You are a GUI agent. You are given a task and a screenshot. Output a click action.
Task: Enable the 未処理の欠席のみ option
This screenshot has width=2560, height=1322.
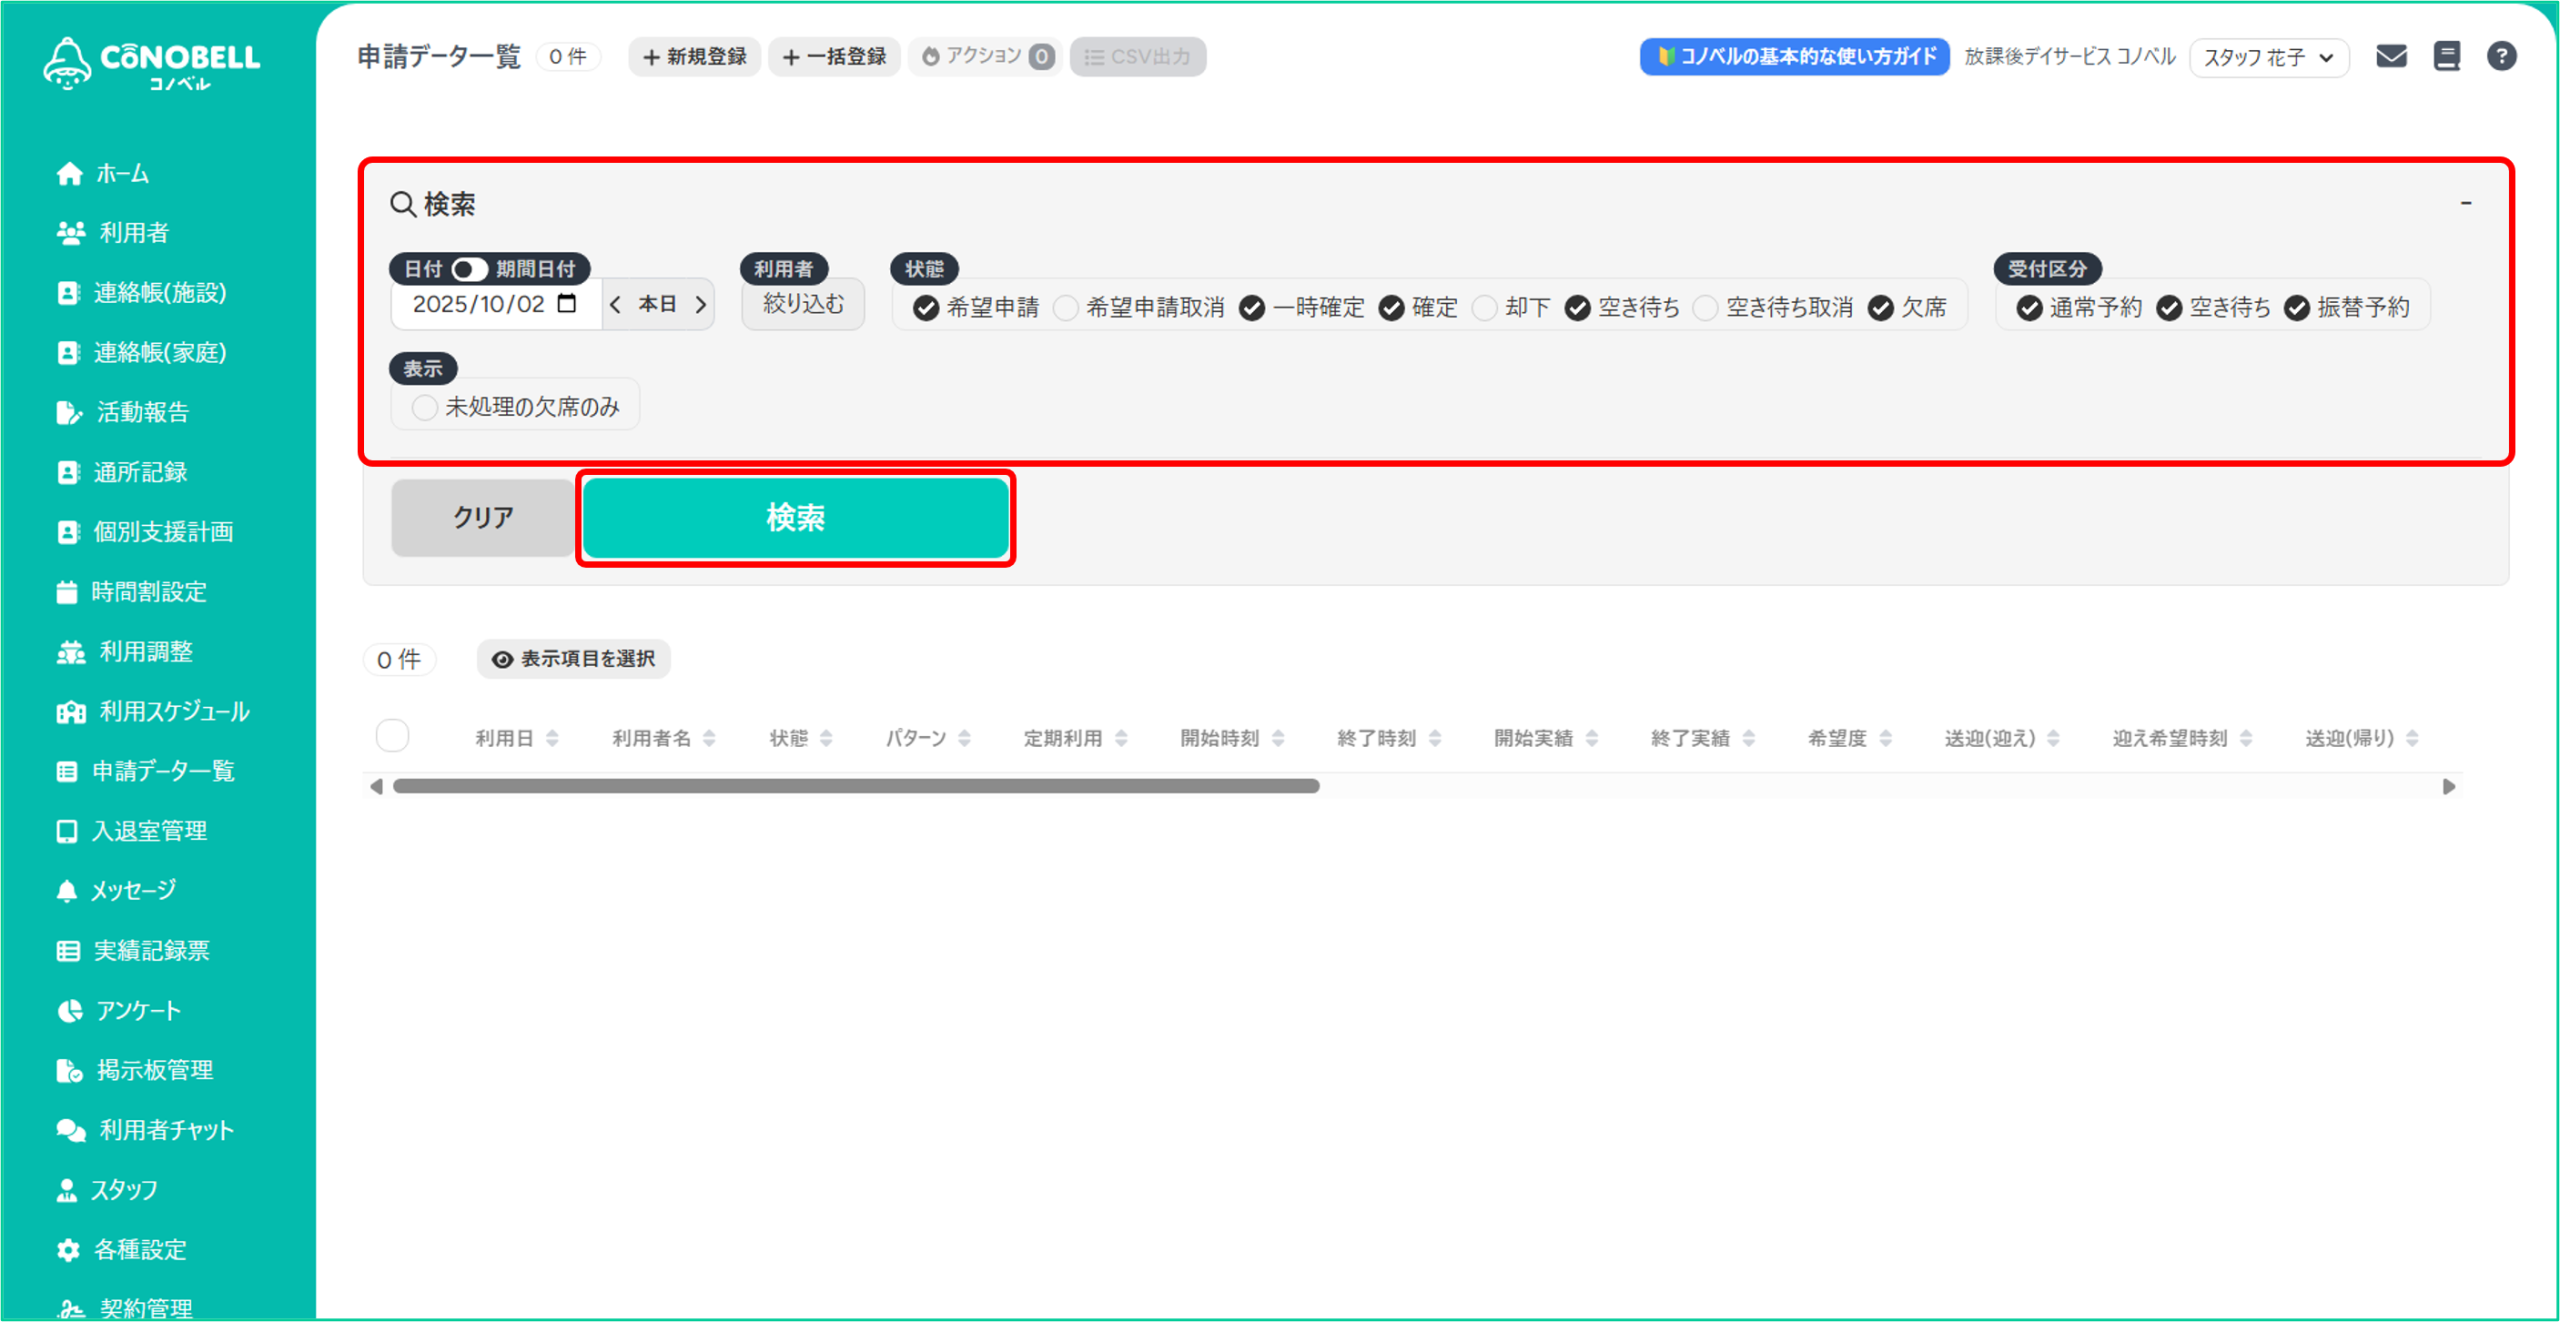(x=424, y=407)
